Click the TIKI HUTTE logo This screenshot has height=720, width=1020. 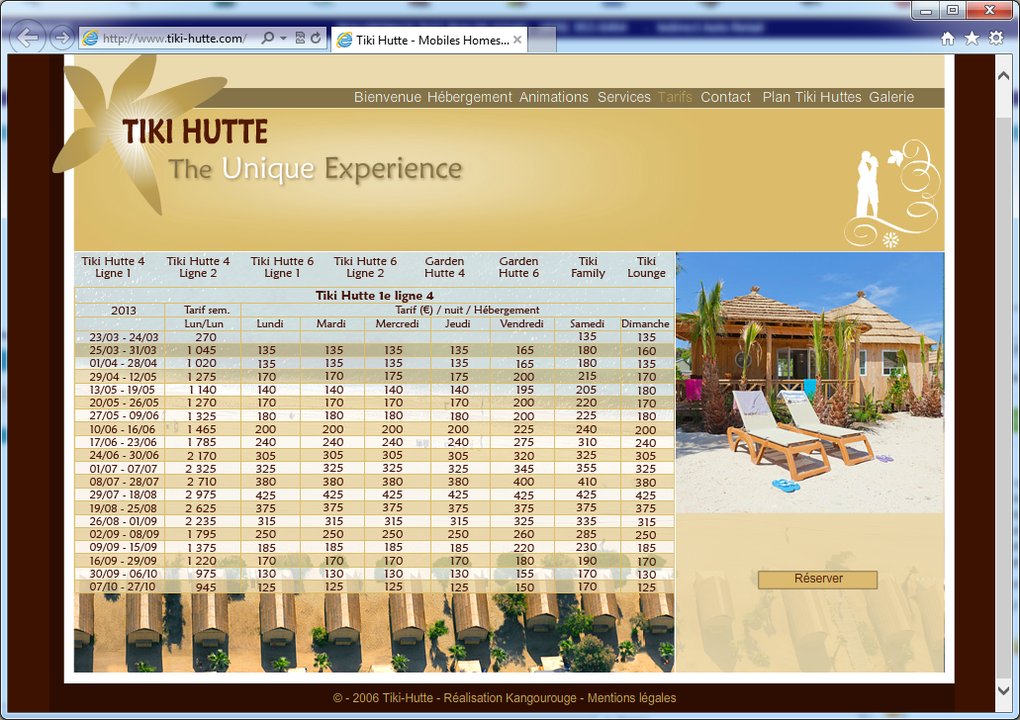[195, 131]
